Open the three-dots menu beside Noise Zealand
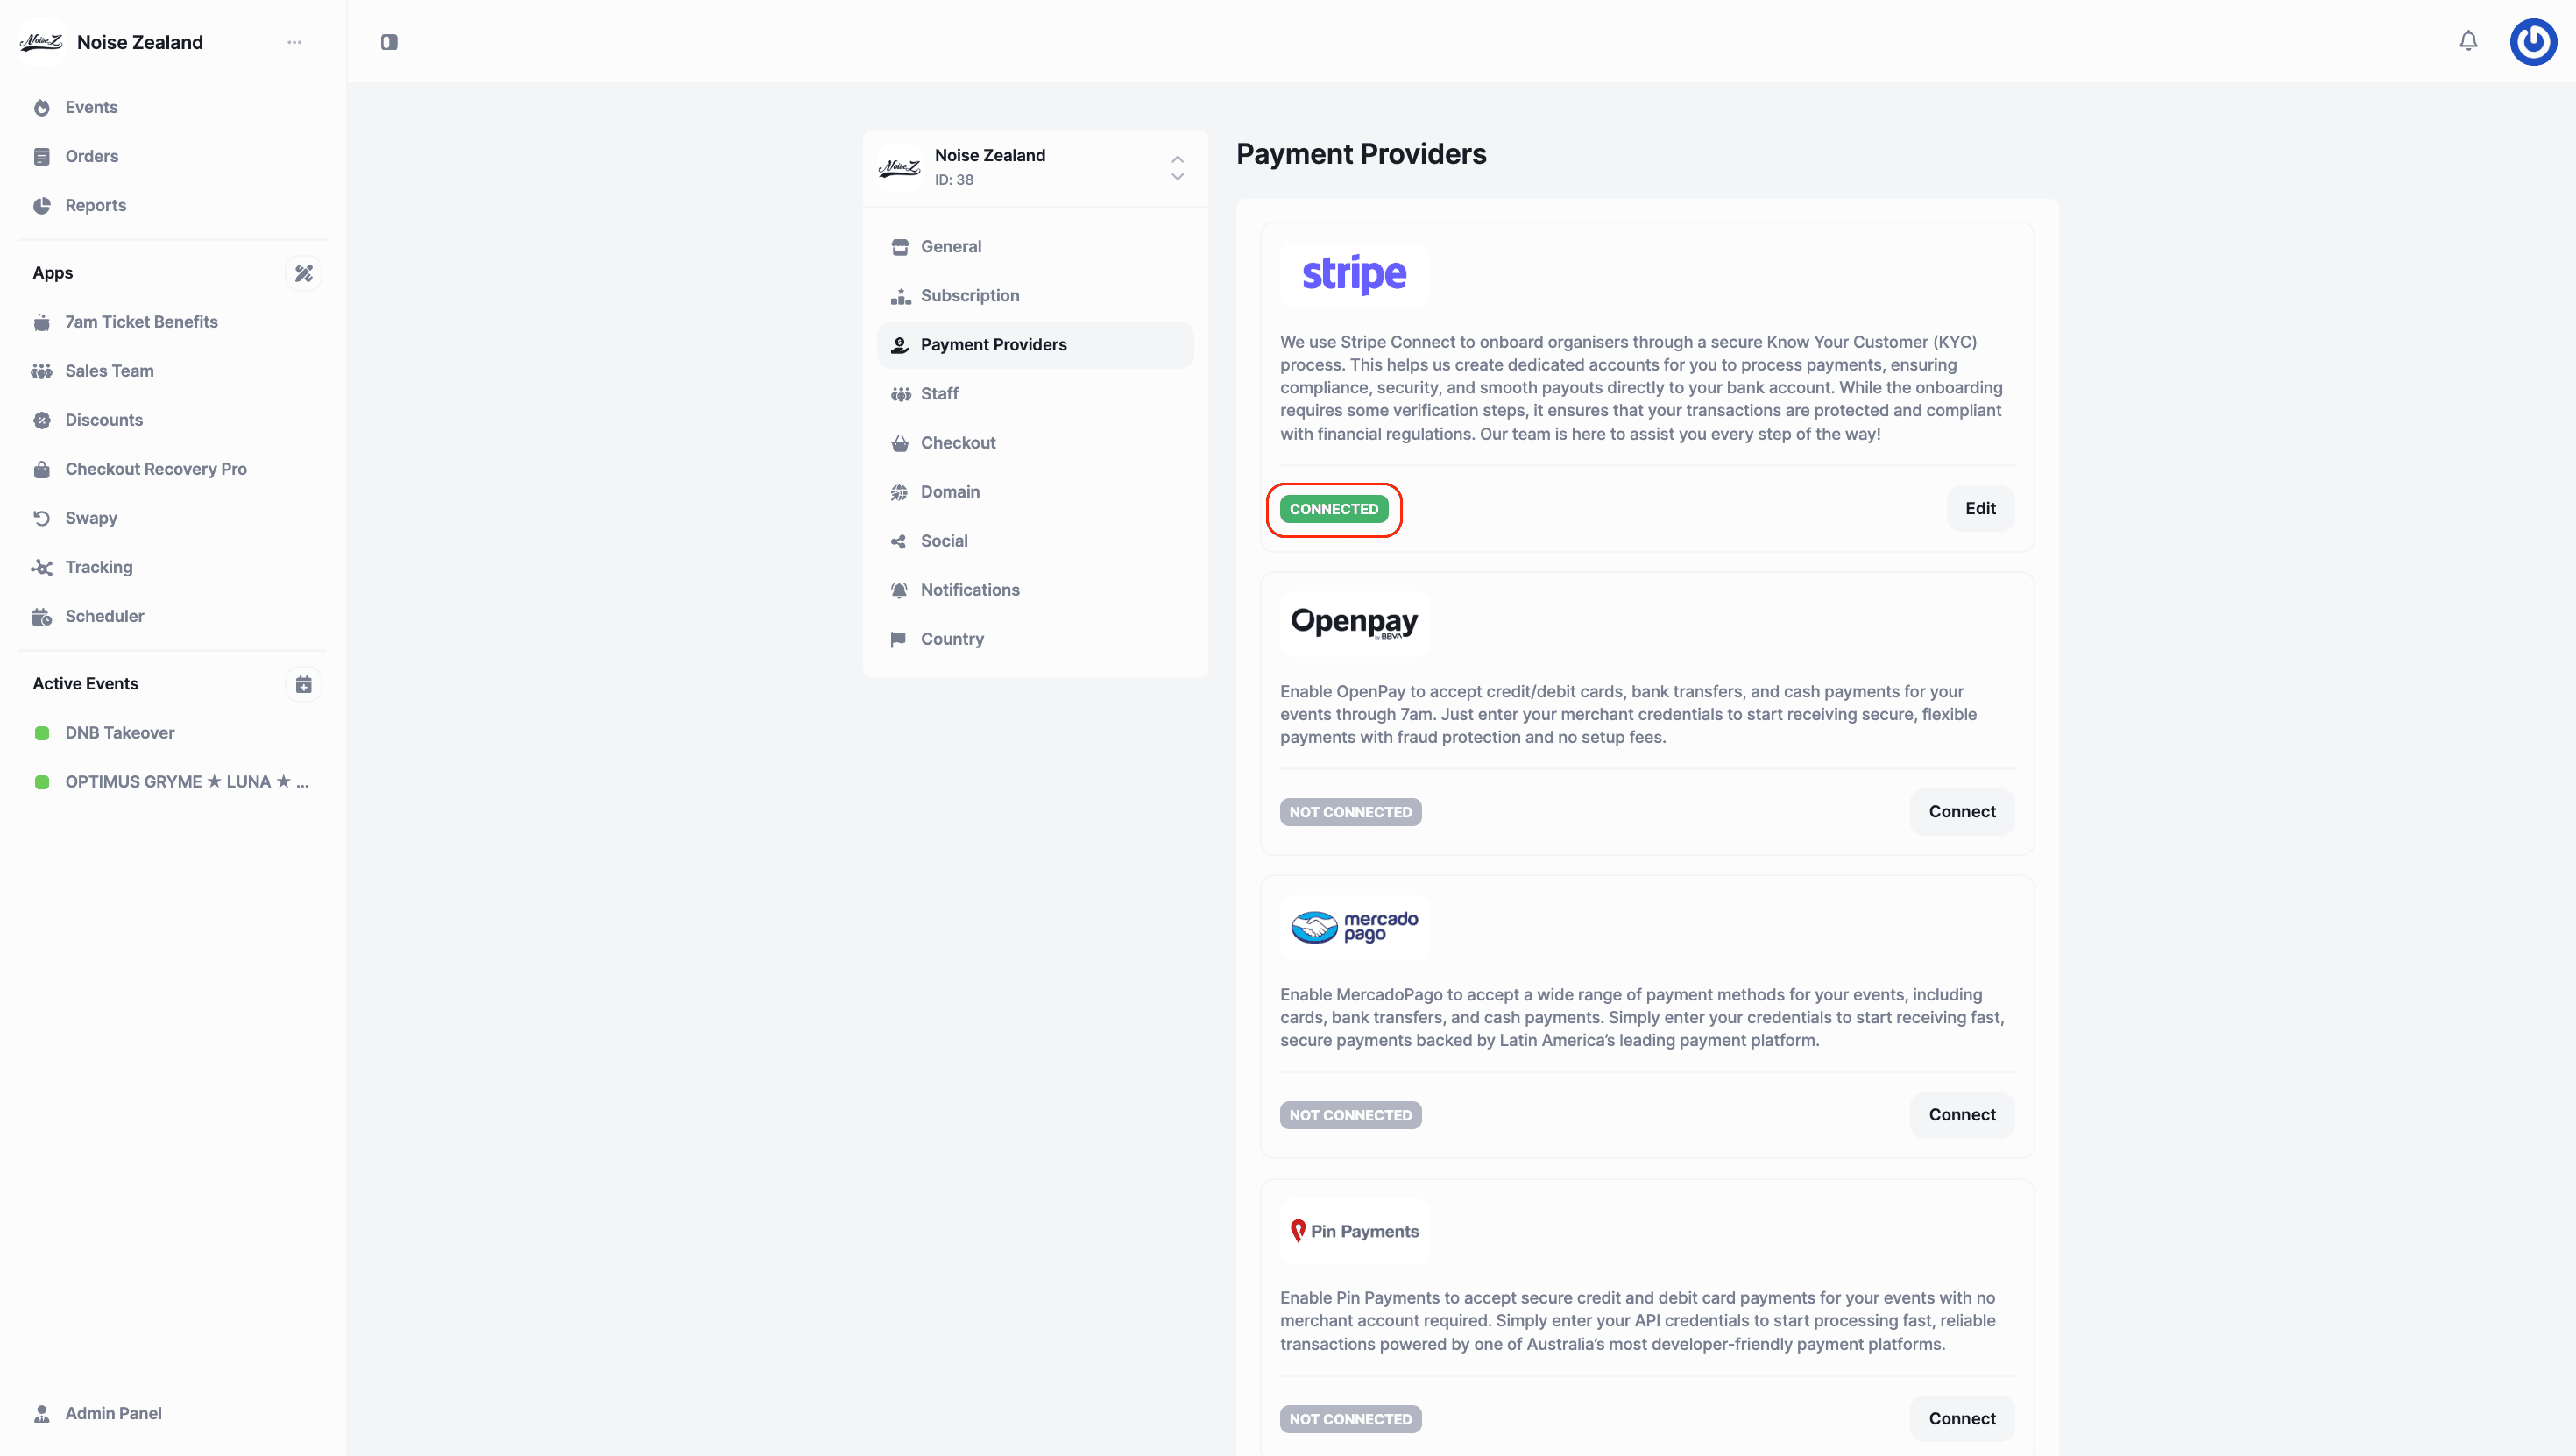The width and height of the screenshot is (2576, 1456). coord(294,42)
